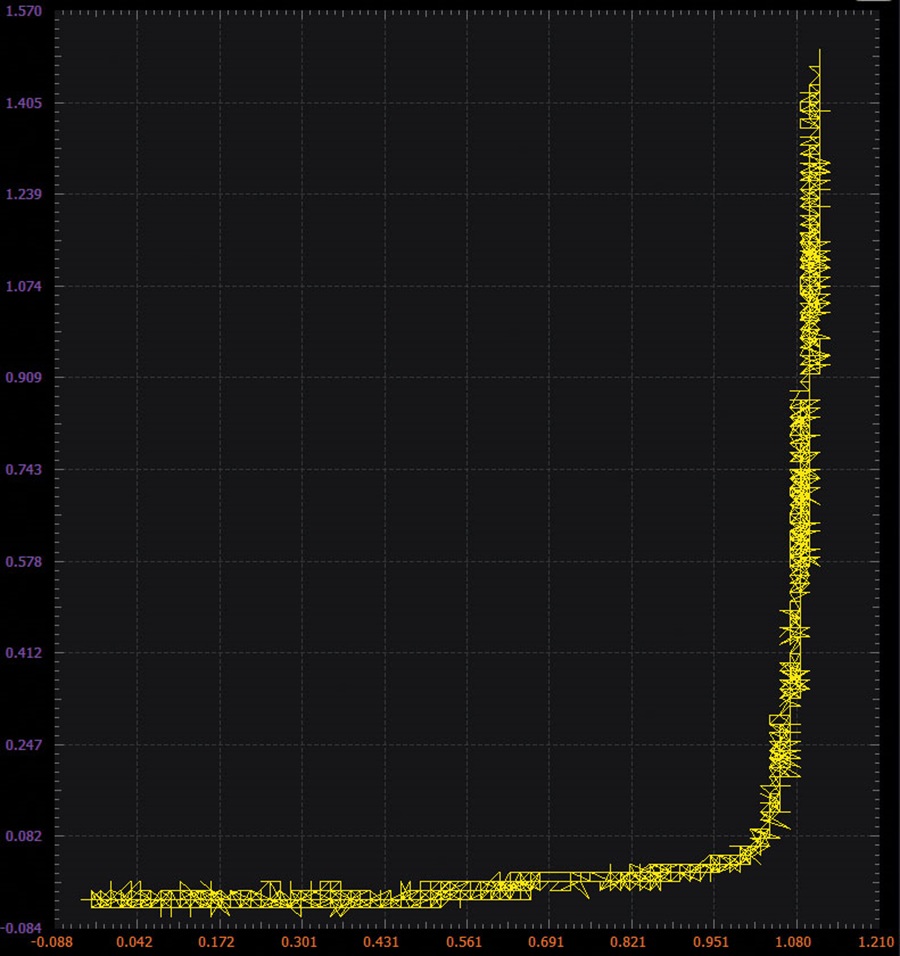Viewport: 900px width, 956px height.
Task: Click the 1.239 y-axis value
Action: [x=24, y=194]
